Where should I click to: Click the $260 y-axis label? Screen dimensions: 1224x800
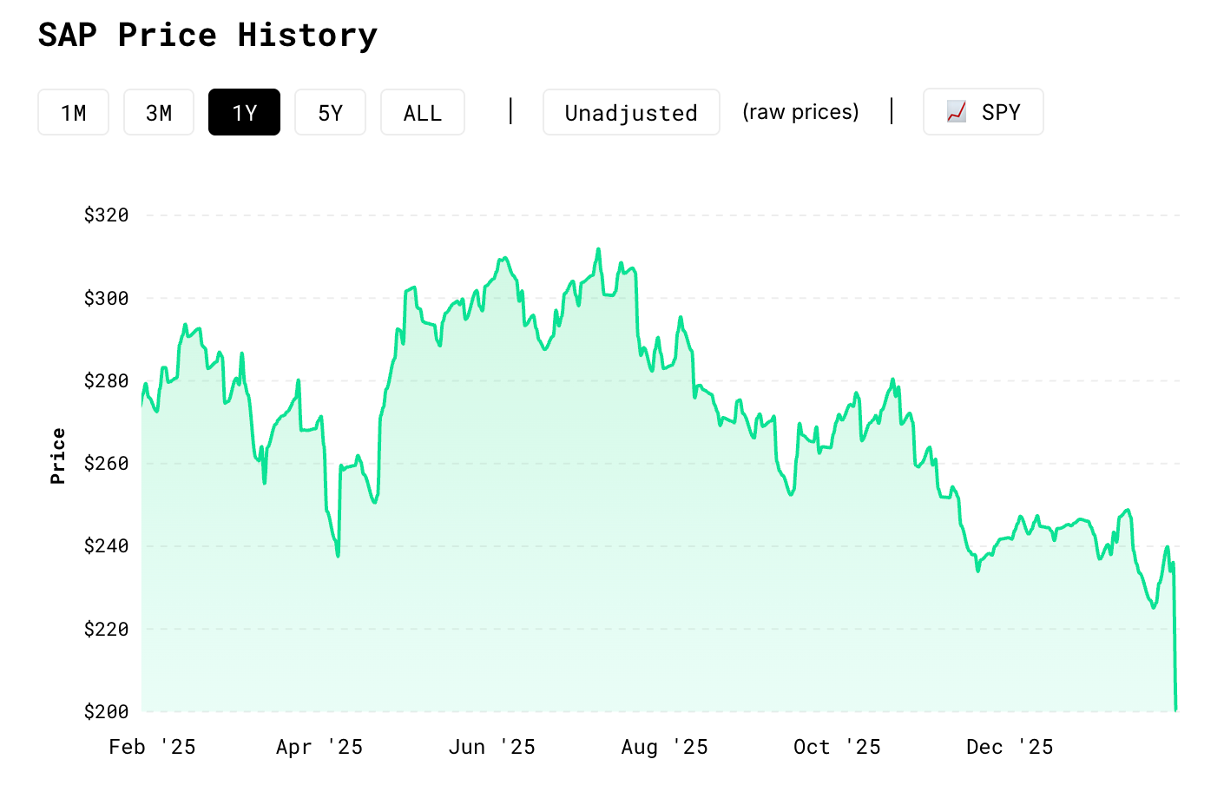click(107, 464)
